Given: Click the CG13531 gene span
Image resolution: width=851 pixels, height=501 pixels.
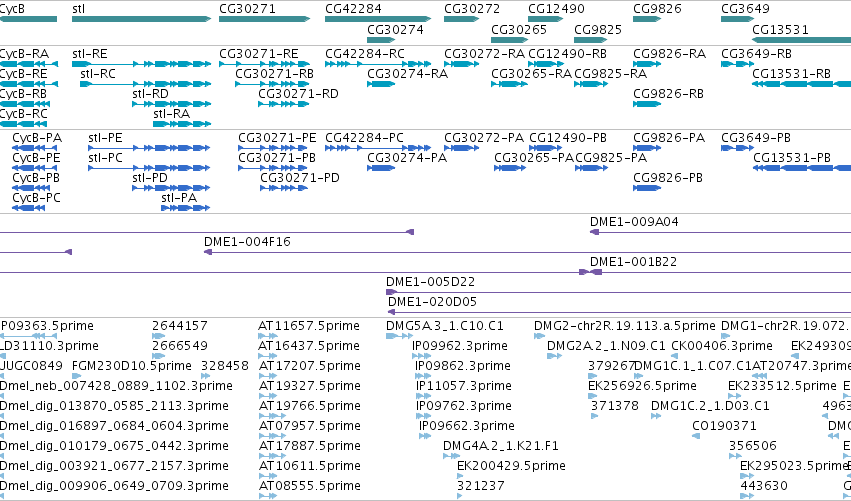Looking at the screenshot, I should [x=802, y=40].
